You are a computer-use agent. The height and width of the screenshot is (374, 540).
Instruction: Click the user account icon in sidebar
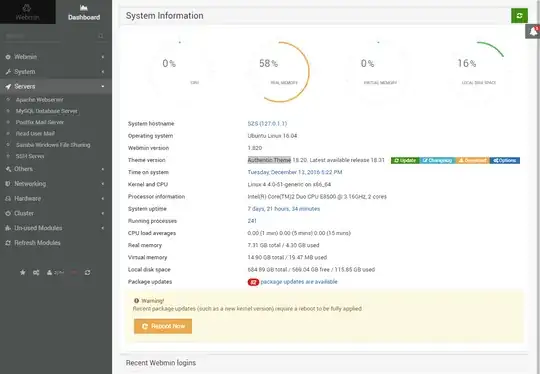tap(50, 272)
